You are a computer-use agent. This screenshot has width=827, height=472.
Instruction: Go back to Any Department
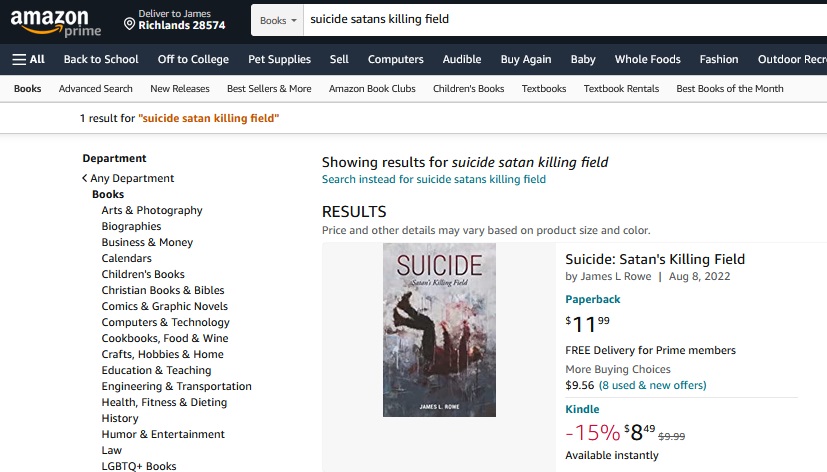tap(131, 178)
